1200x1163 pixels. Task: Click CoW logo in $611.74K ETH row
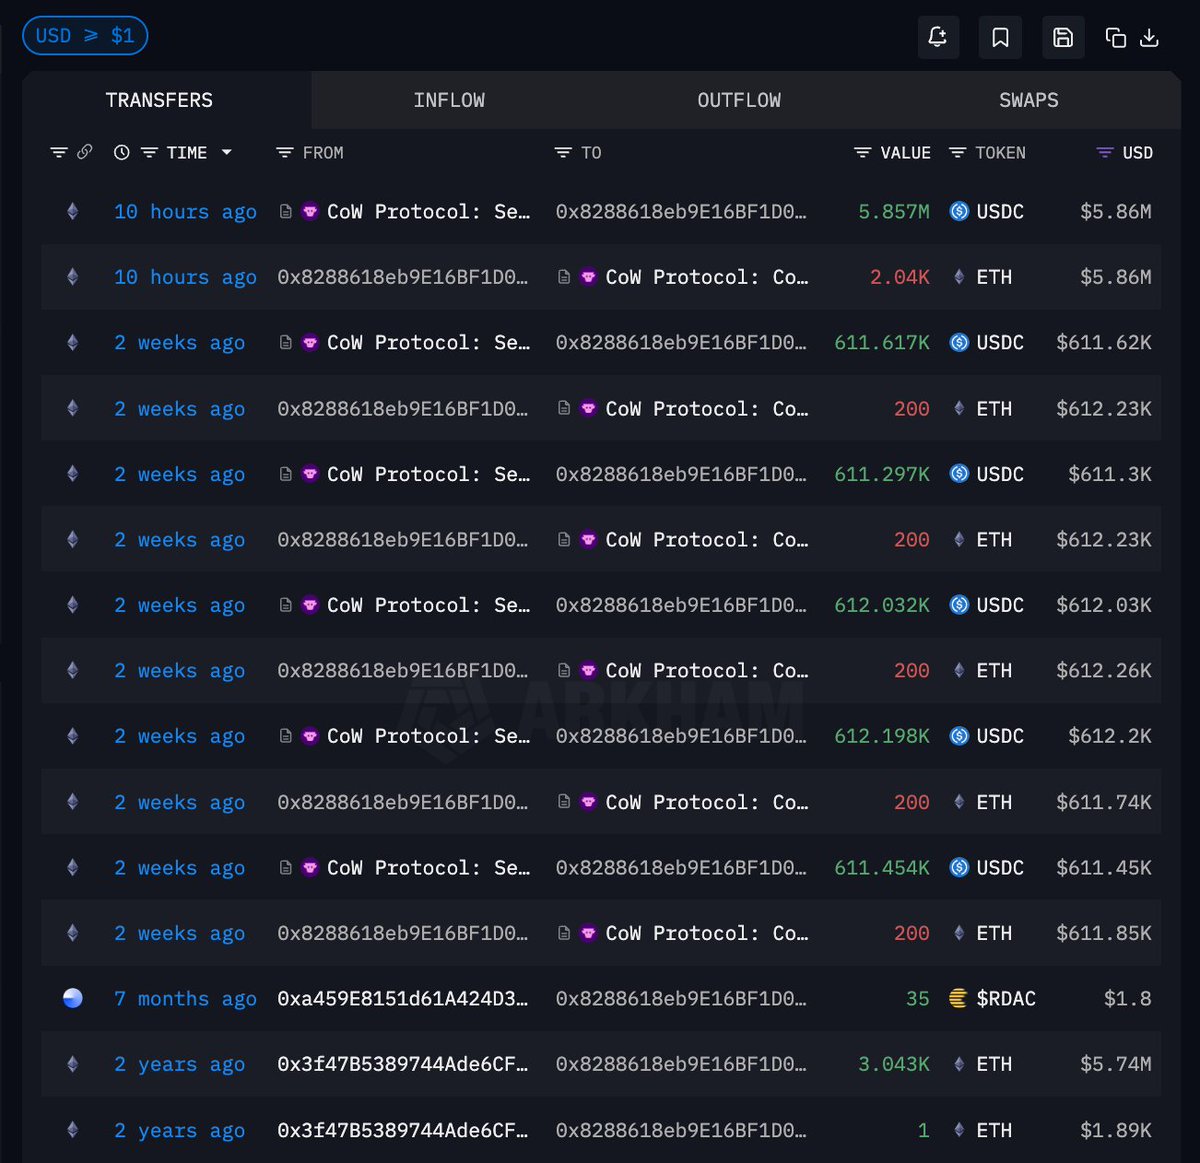pyautogui.click(x=588, y=802)
